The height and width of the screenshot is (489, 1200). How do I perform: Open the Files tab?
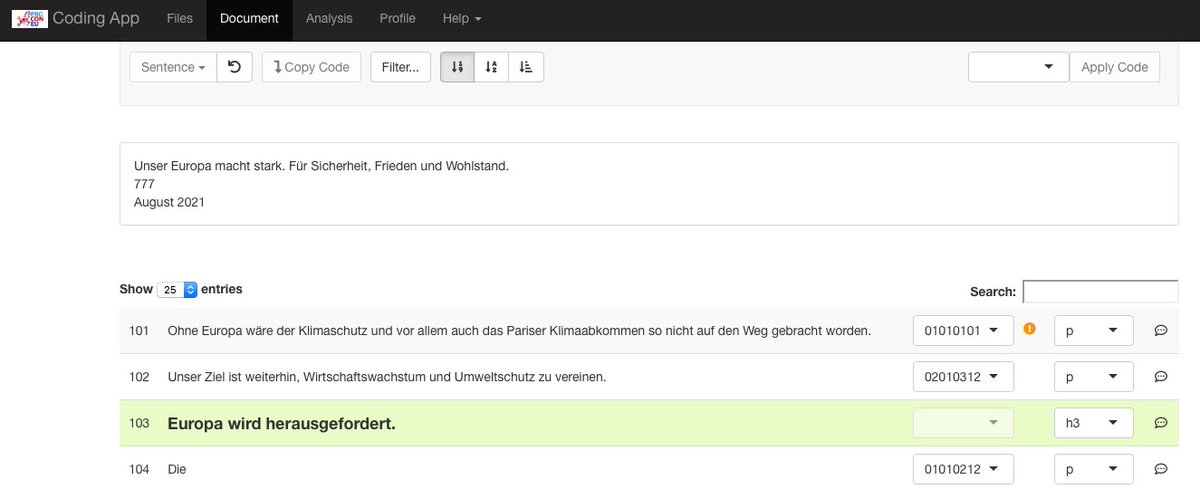(x=180, y=19)
